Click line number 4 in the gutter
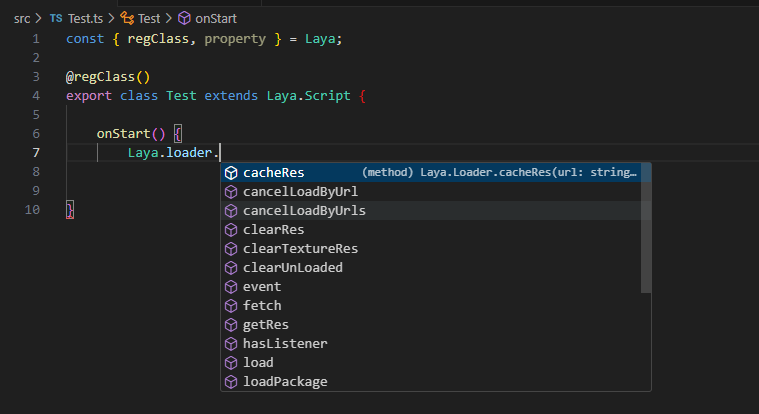759x414 pixels. 36,96
